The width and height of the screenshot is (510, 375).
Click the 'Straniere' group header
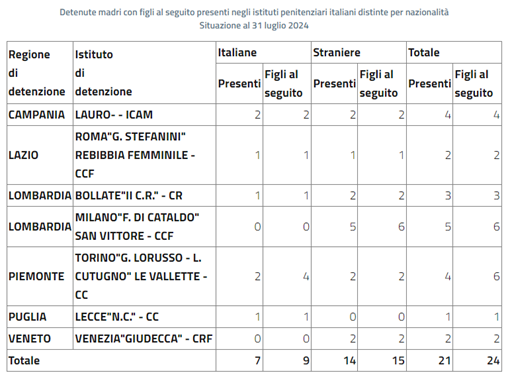[x=359, y=52]
